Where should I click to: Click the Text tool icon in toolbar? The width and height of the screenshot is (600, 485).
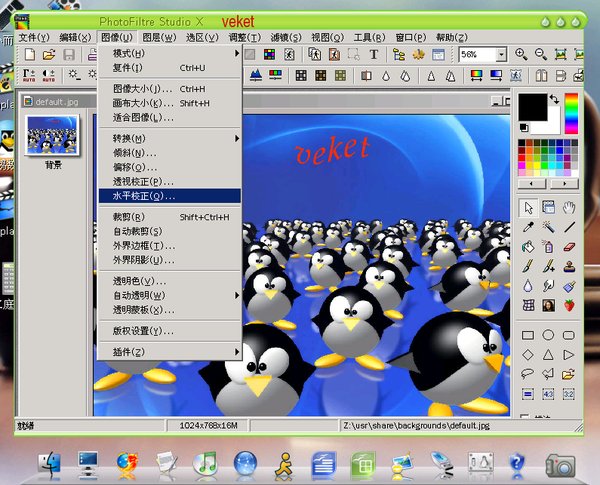[x=374, y=54]
